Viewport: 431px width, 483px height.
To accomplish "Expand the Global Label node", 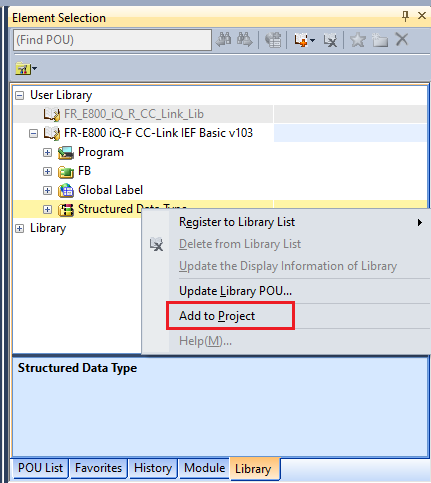I will pyautogui.click(x=48, y=191).
